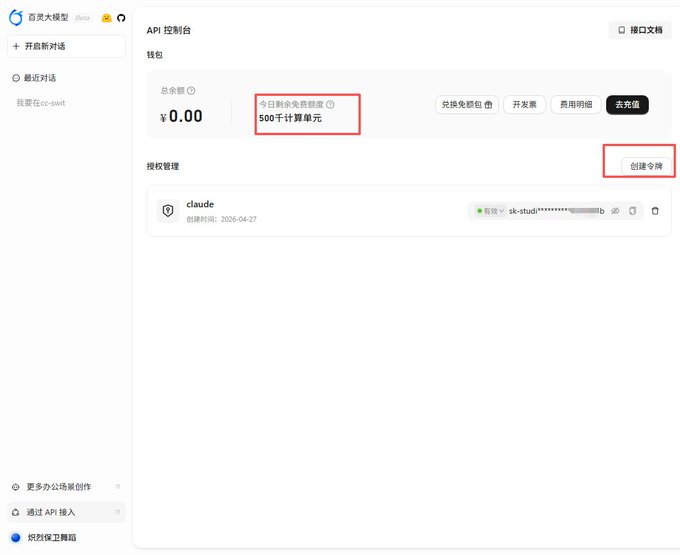
Task: Click the Hugging Face emoji icon
Action: (106, 18)
